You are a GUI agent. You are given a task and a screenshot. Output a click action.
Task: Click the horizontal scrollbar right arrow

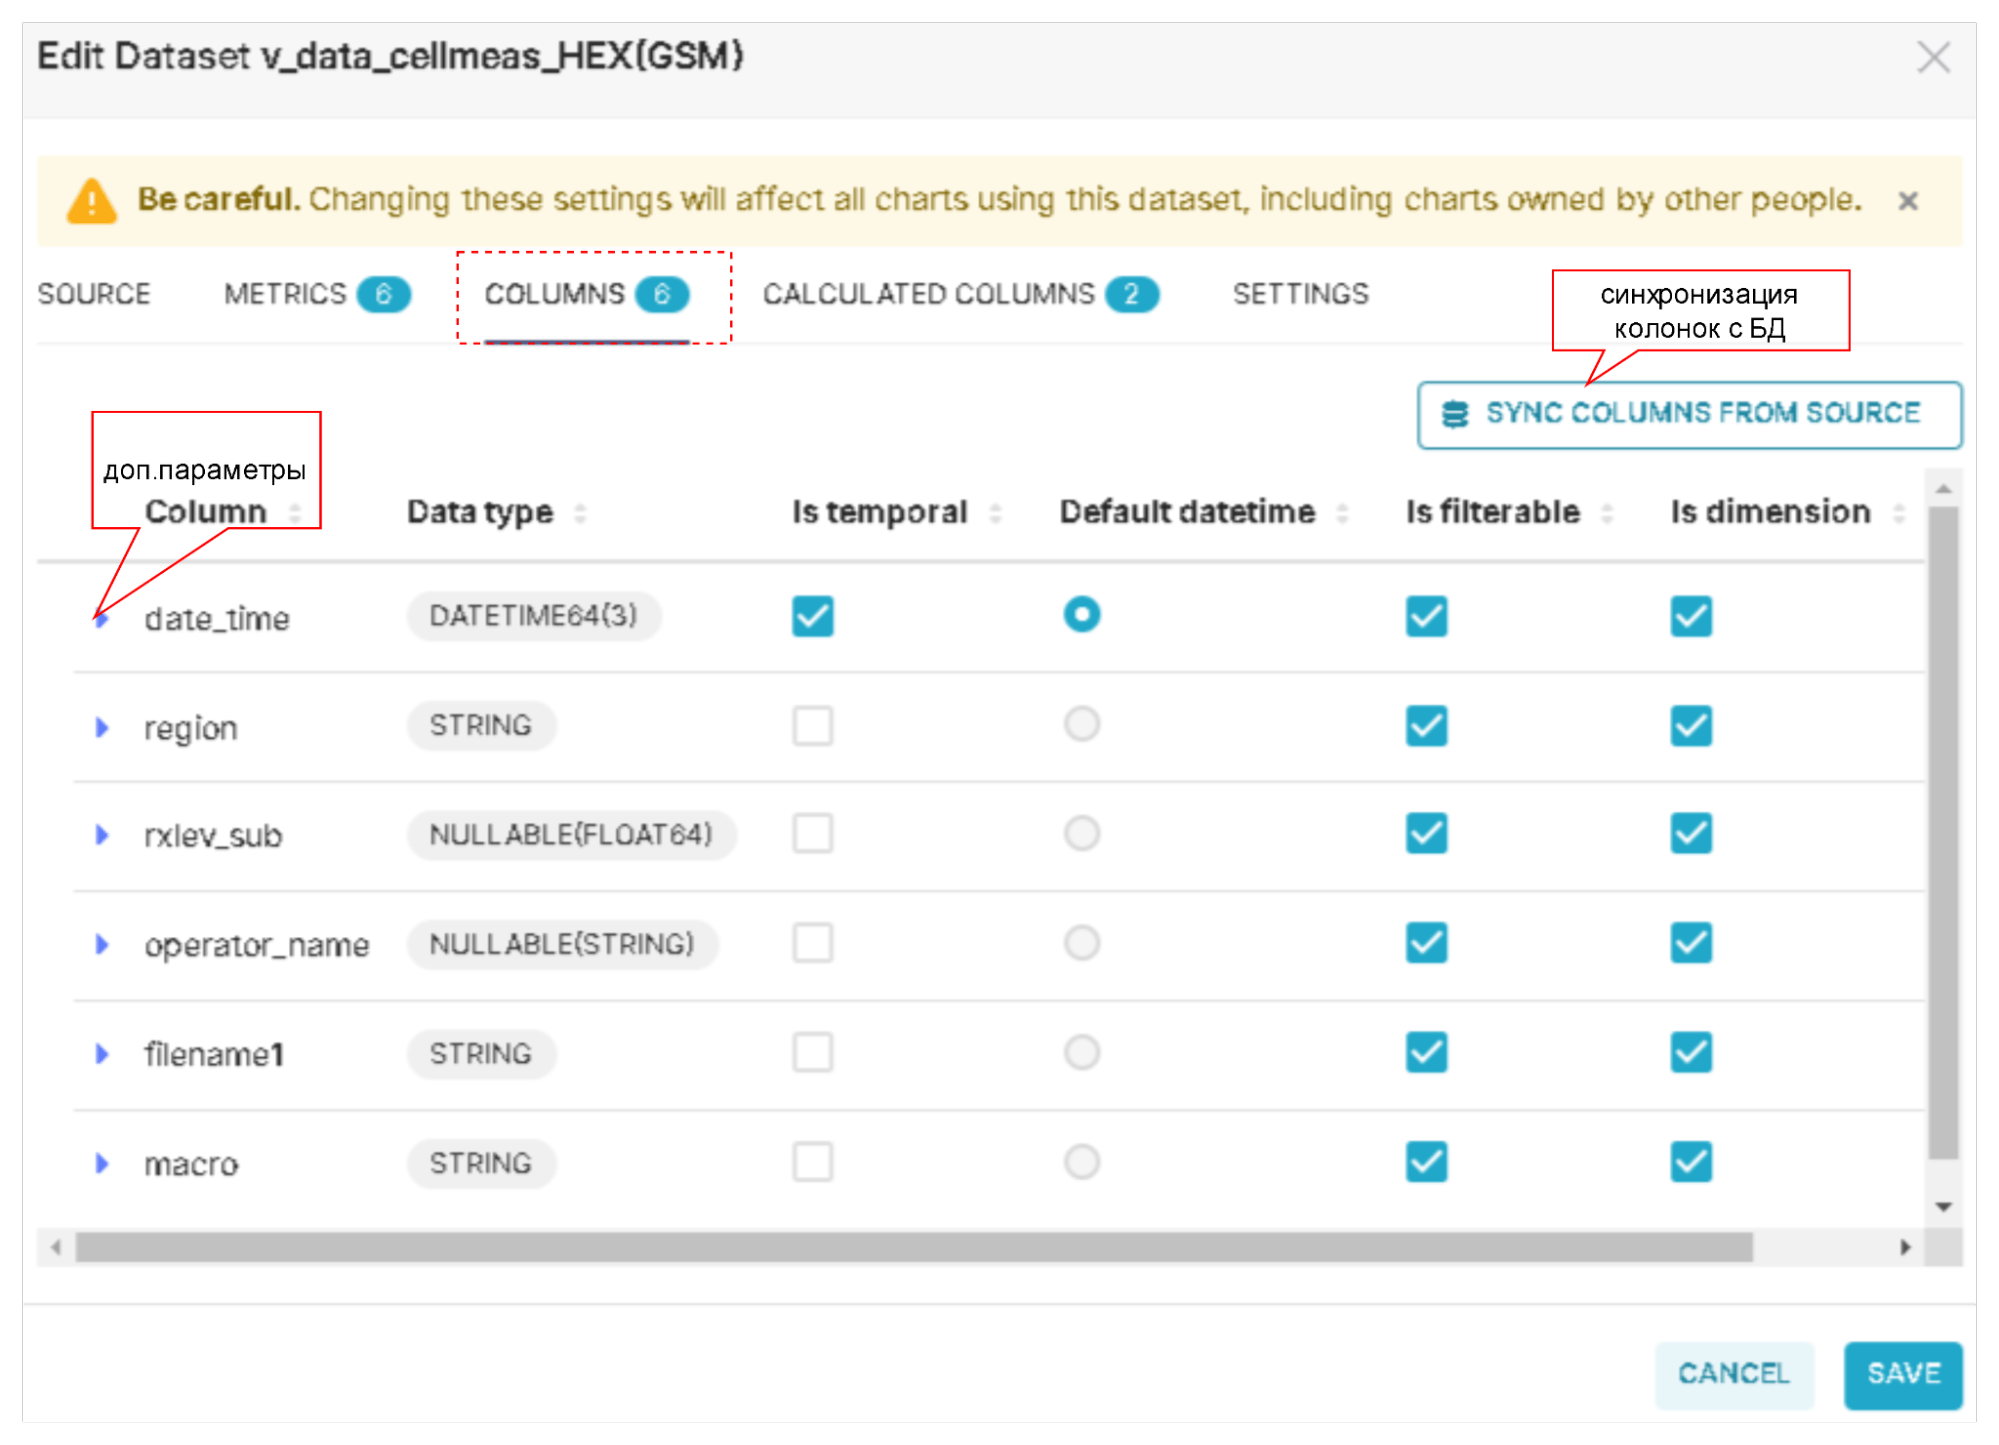point(1904,1247)
